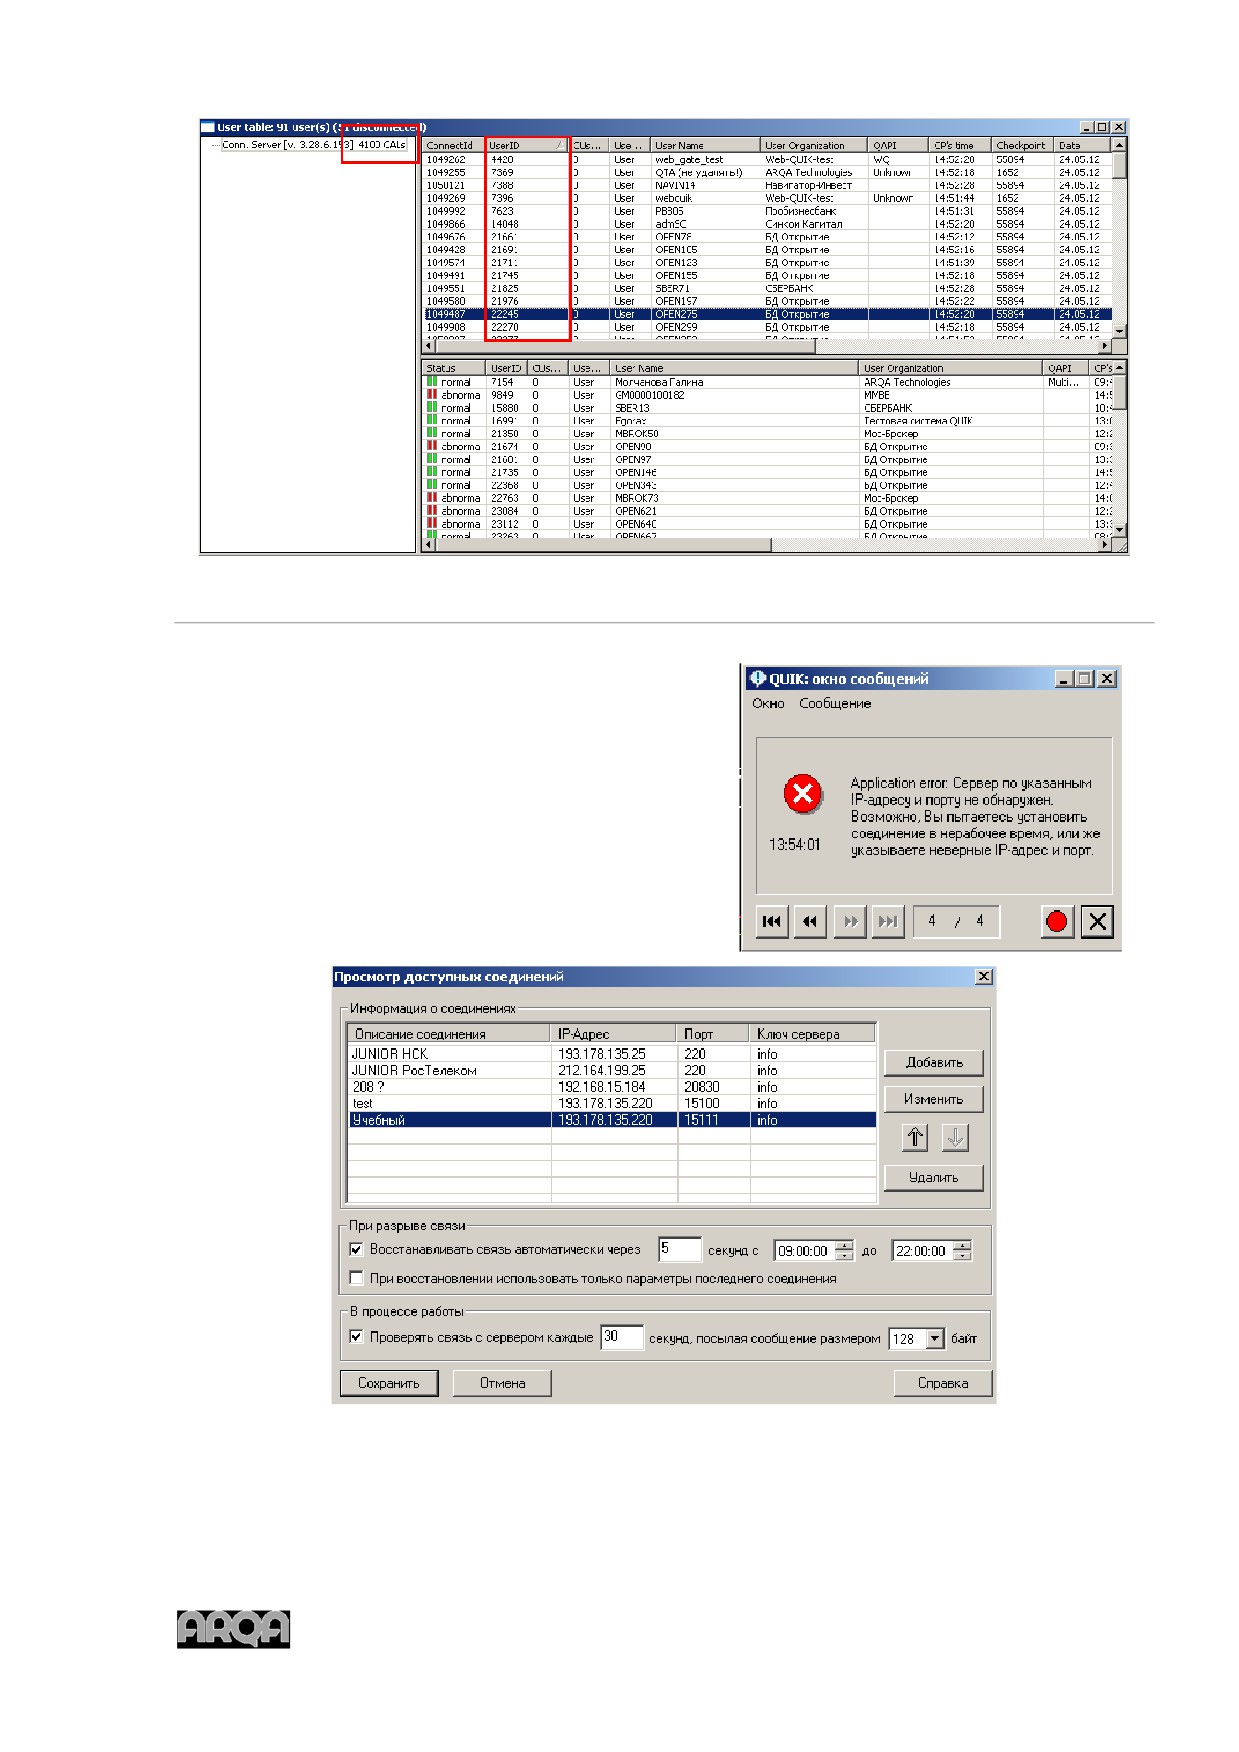
Task: Move selected connection up with arrow button
Action: click(915, 1138)
